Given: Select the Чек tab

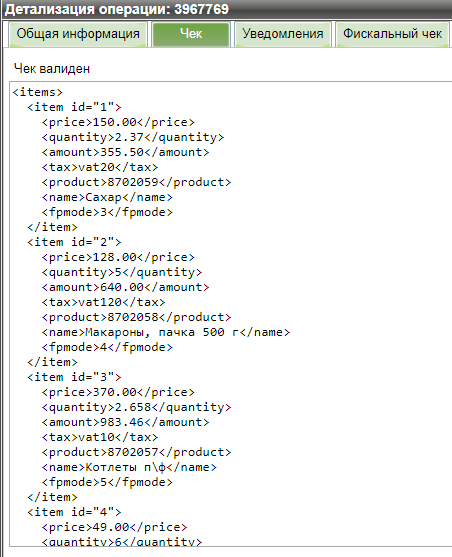Looking at the screenshot, I should tap(191, 34).
